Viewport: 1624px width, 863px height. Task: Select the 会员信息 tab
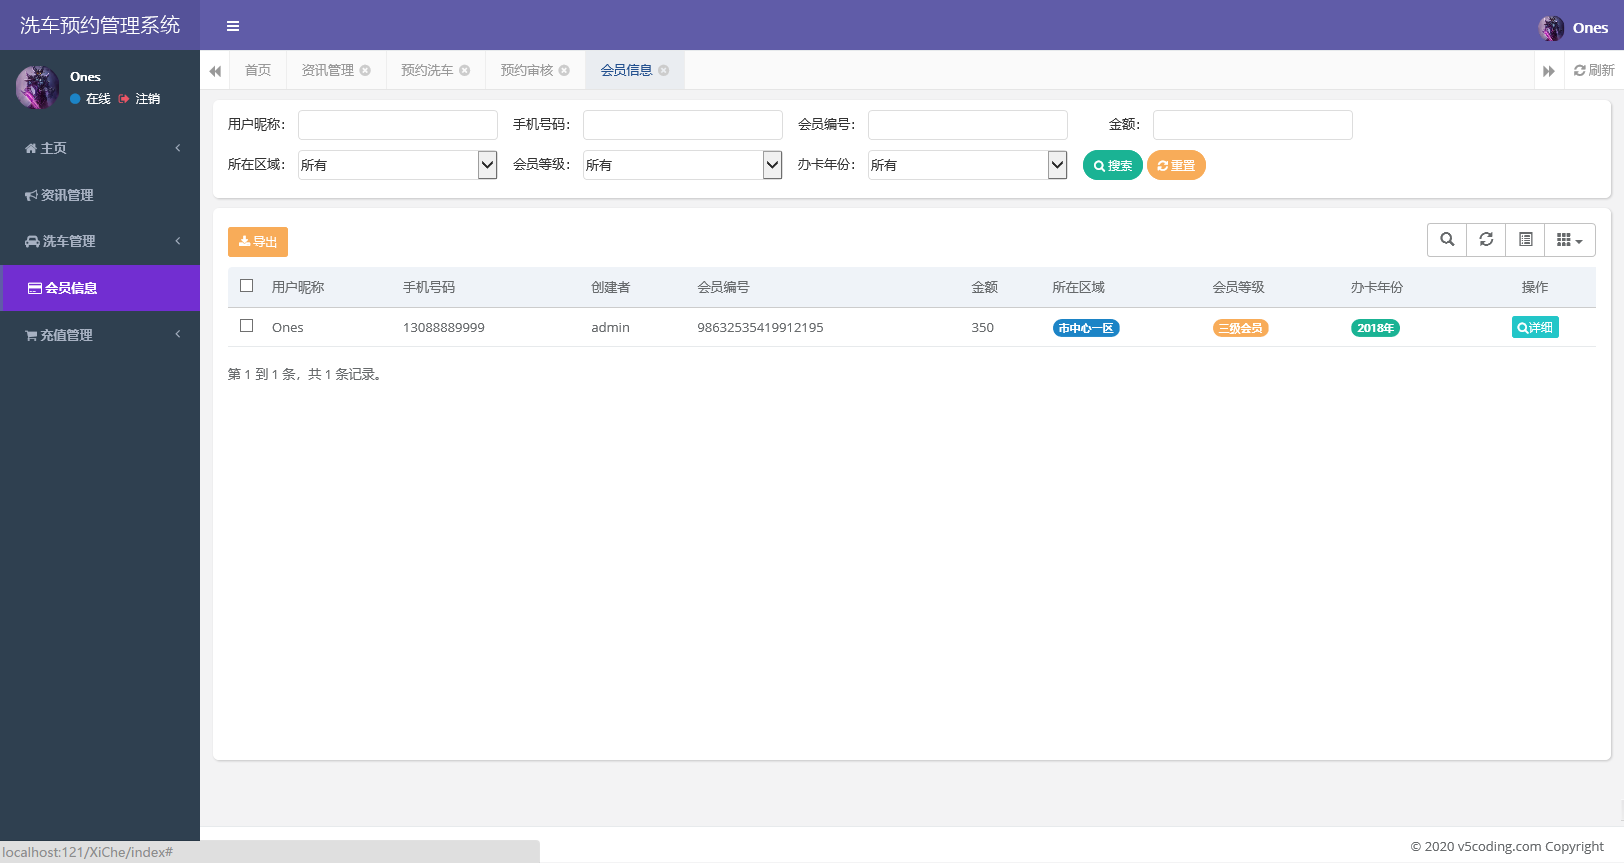(x=626, y=70)
